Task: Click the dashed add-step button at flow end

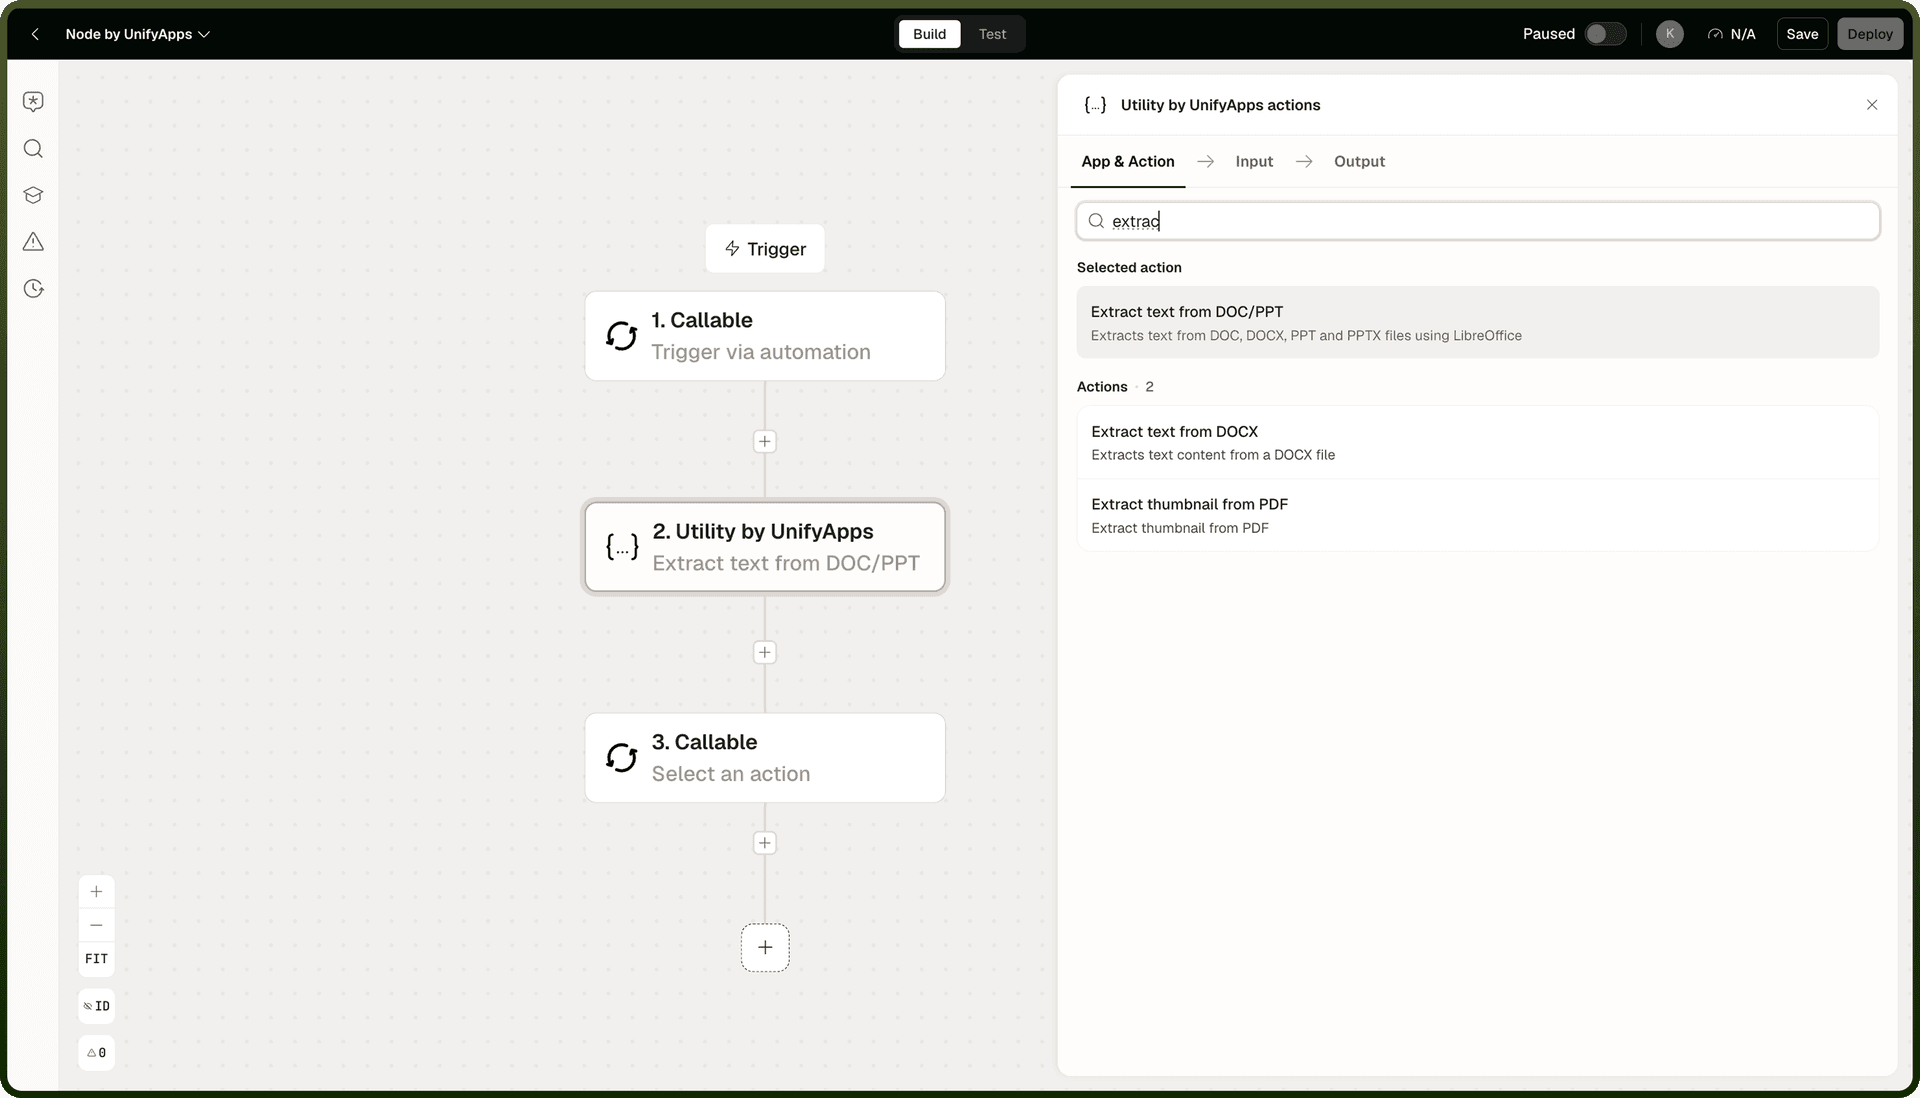Action: [x=765, y=948]
